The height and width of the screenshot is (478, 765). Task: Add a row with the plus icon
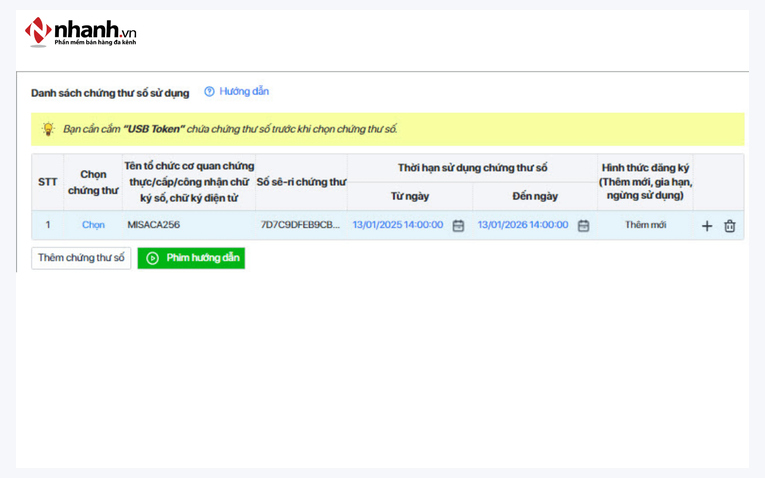pos(707,226)
